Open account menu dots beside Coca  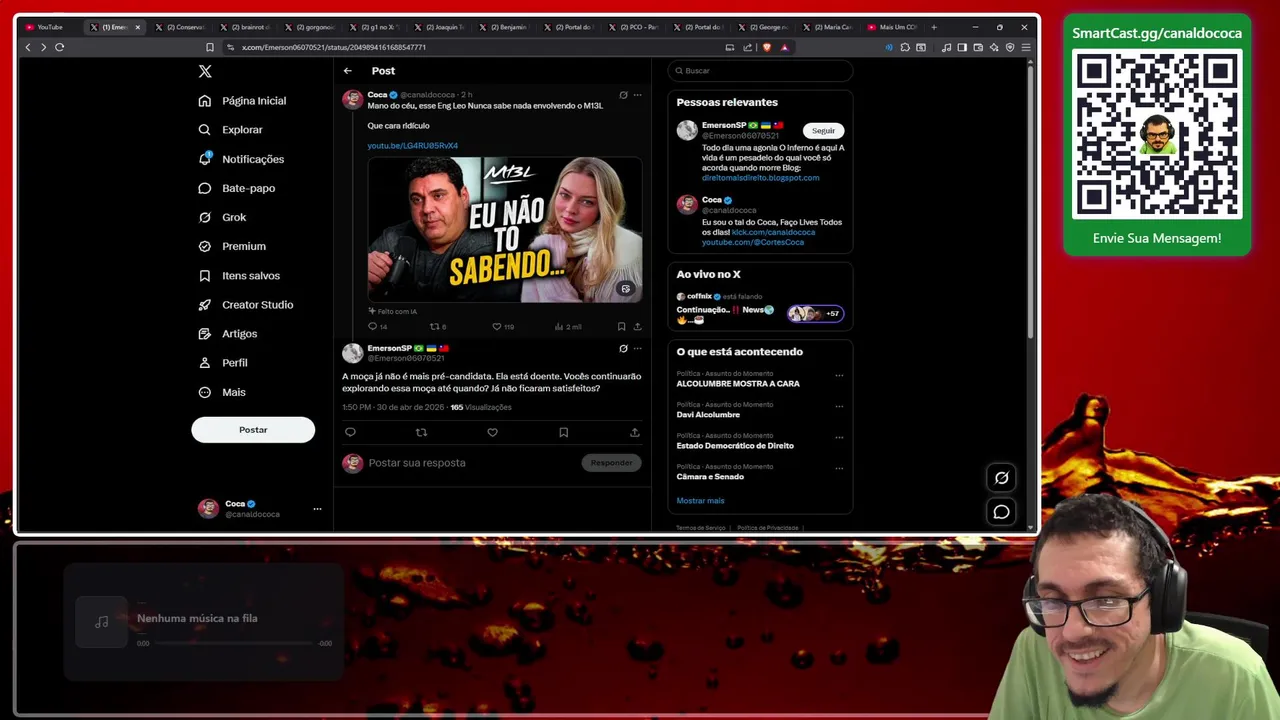point(317,509)
